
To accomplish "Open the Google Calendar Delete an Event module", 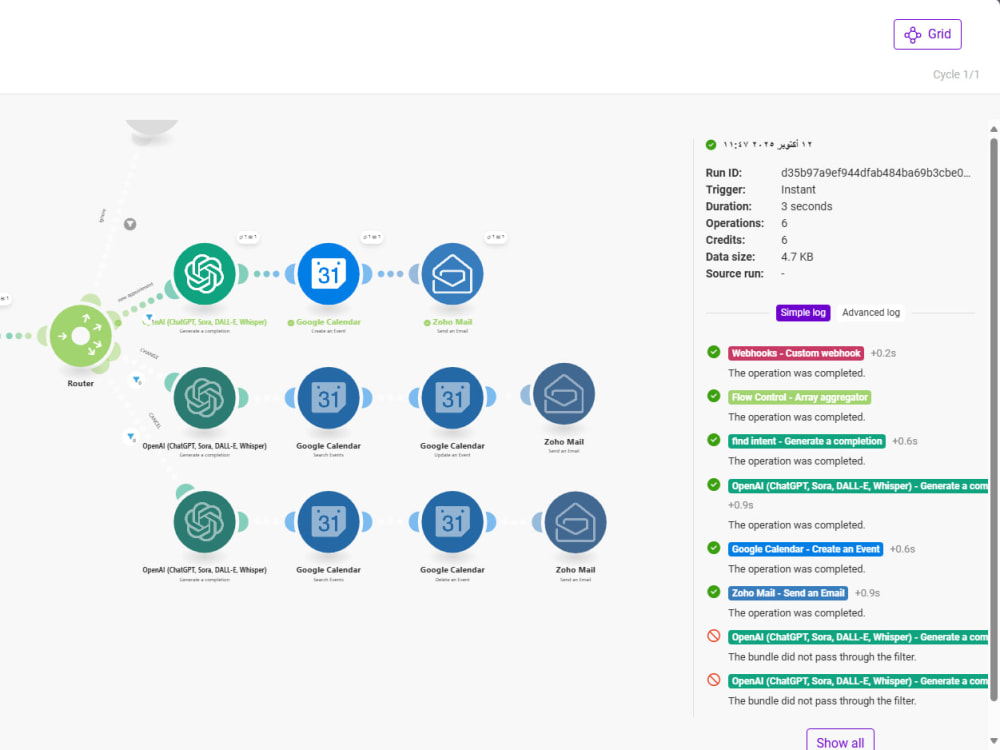I will pos(452,522).
